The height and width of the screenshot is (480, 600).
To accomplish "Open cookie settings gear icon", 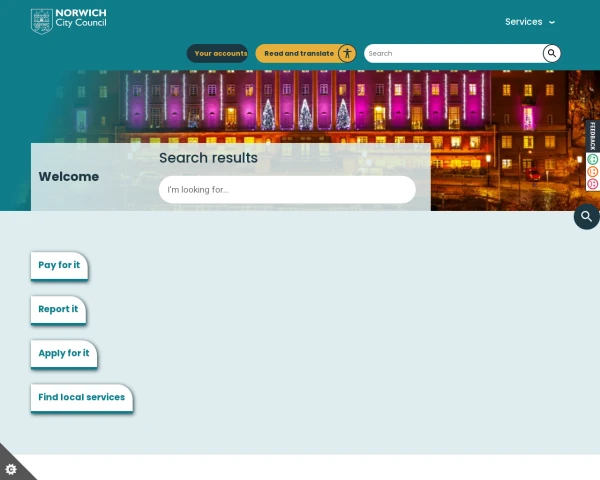I will (x=11, y=469).
